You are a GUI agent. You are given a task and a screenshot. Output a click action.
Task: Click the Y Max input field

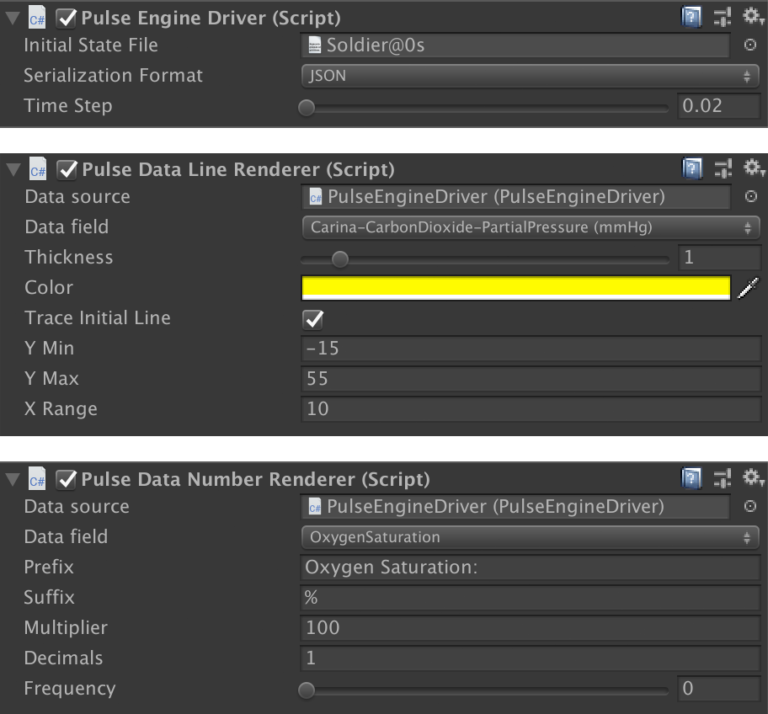(530, 379)
